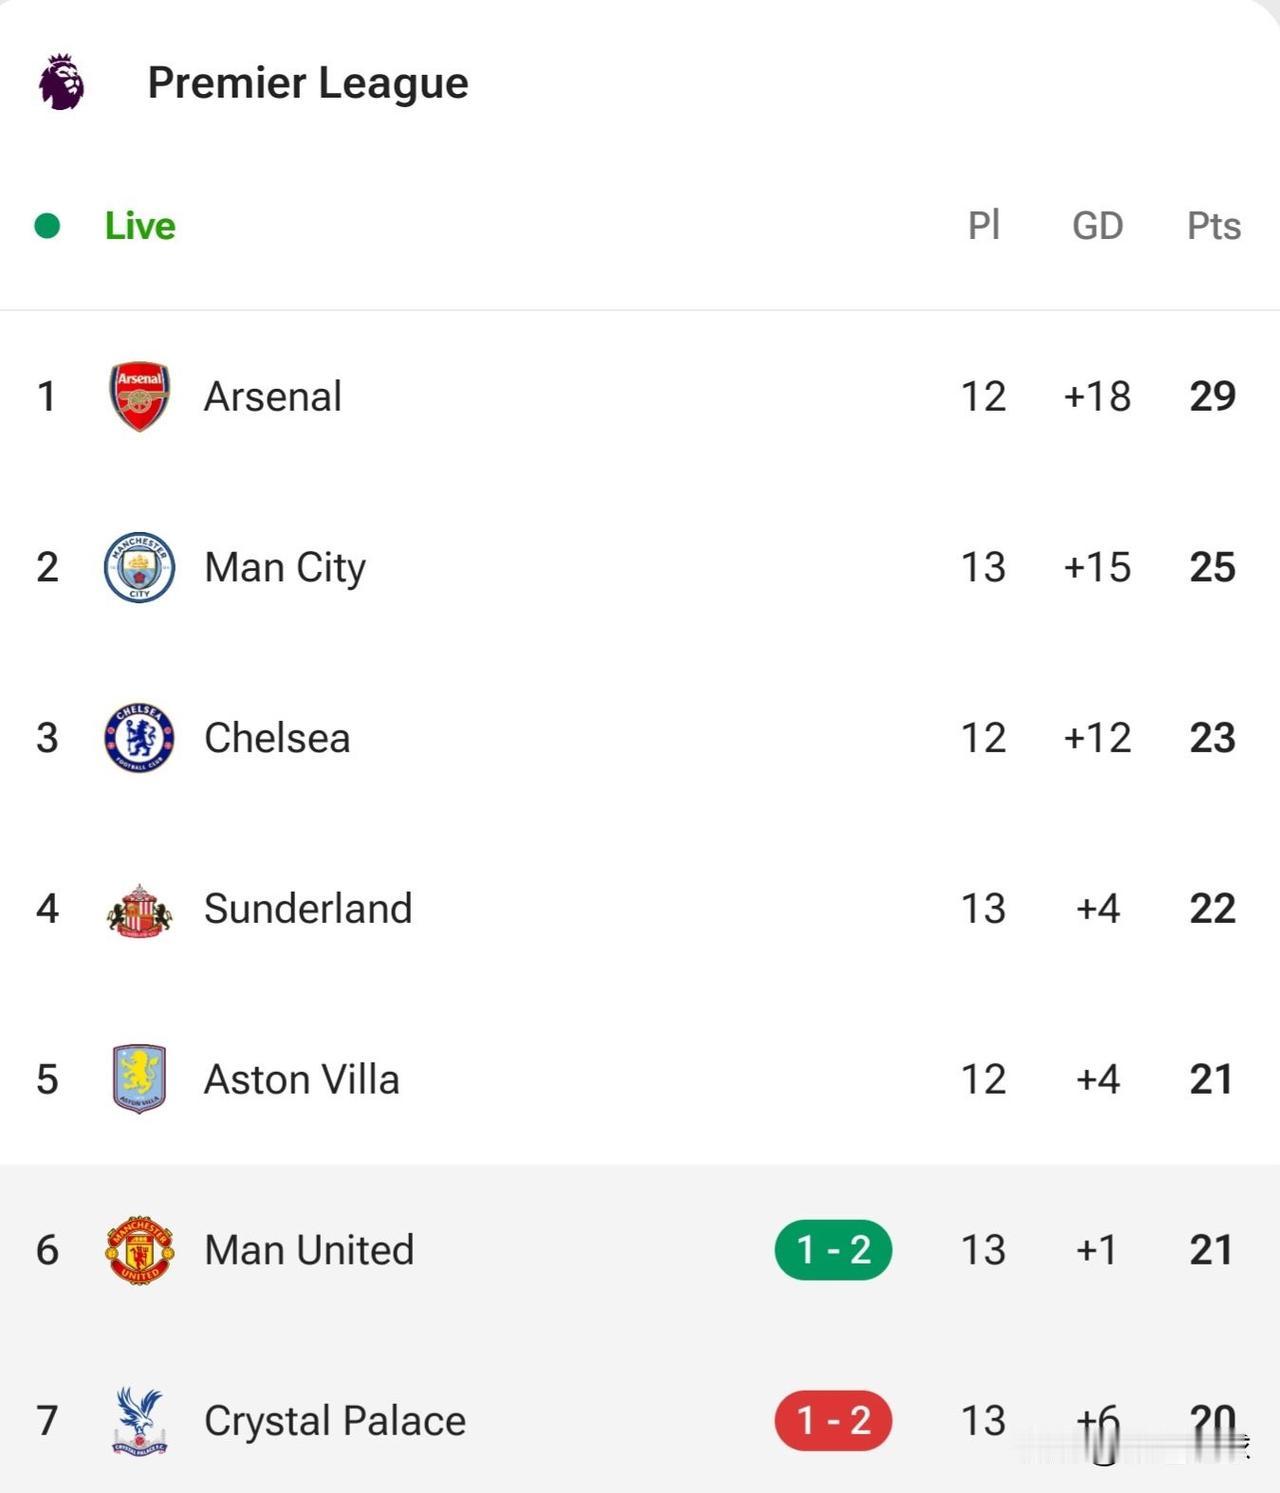Click the Man United club crest
The width and height of the screenshot is (1280, 1493).
[139, 1250]
